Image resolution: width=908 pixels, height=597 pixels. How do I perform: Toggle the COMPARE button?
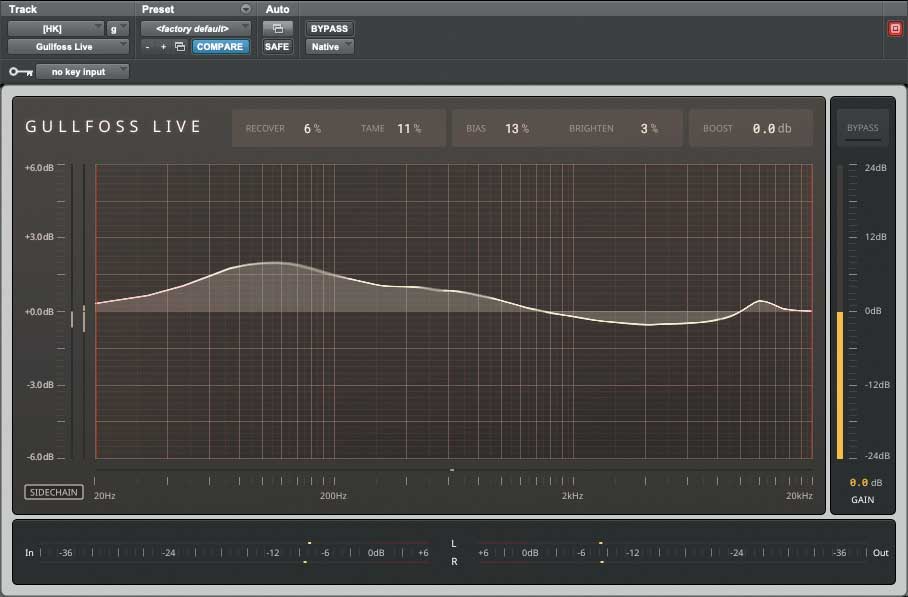click(220, 46)
